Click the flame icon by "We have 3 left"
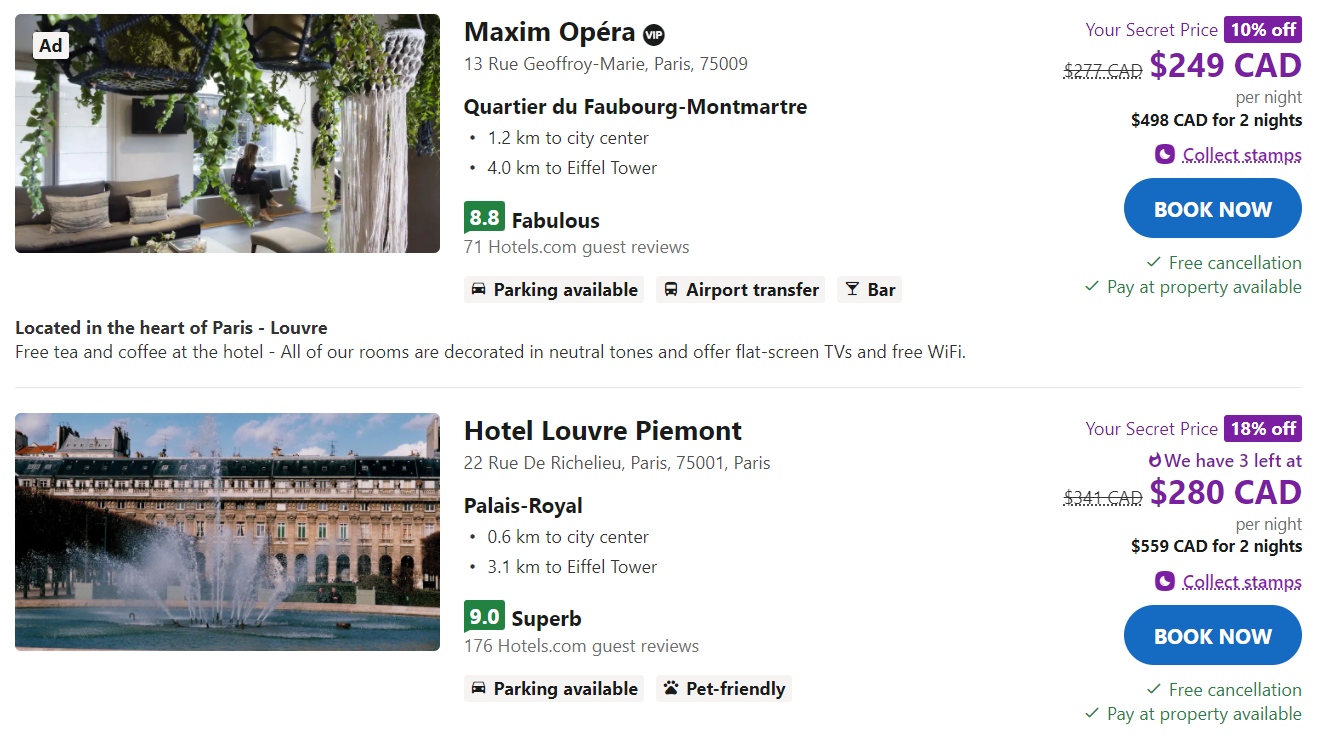This screenshot has width=1318, height=742. (x=1155, y=461)
